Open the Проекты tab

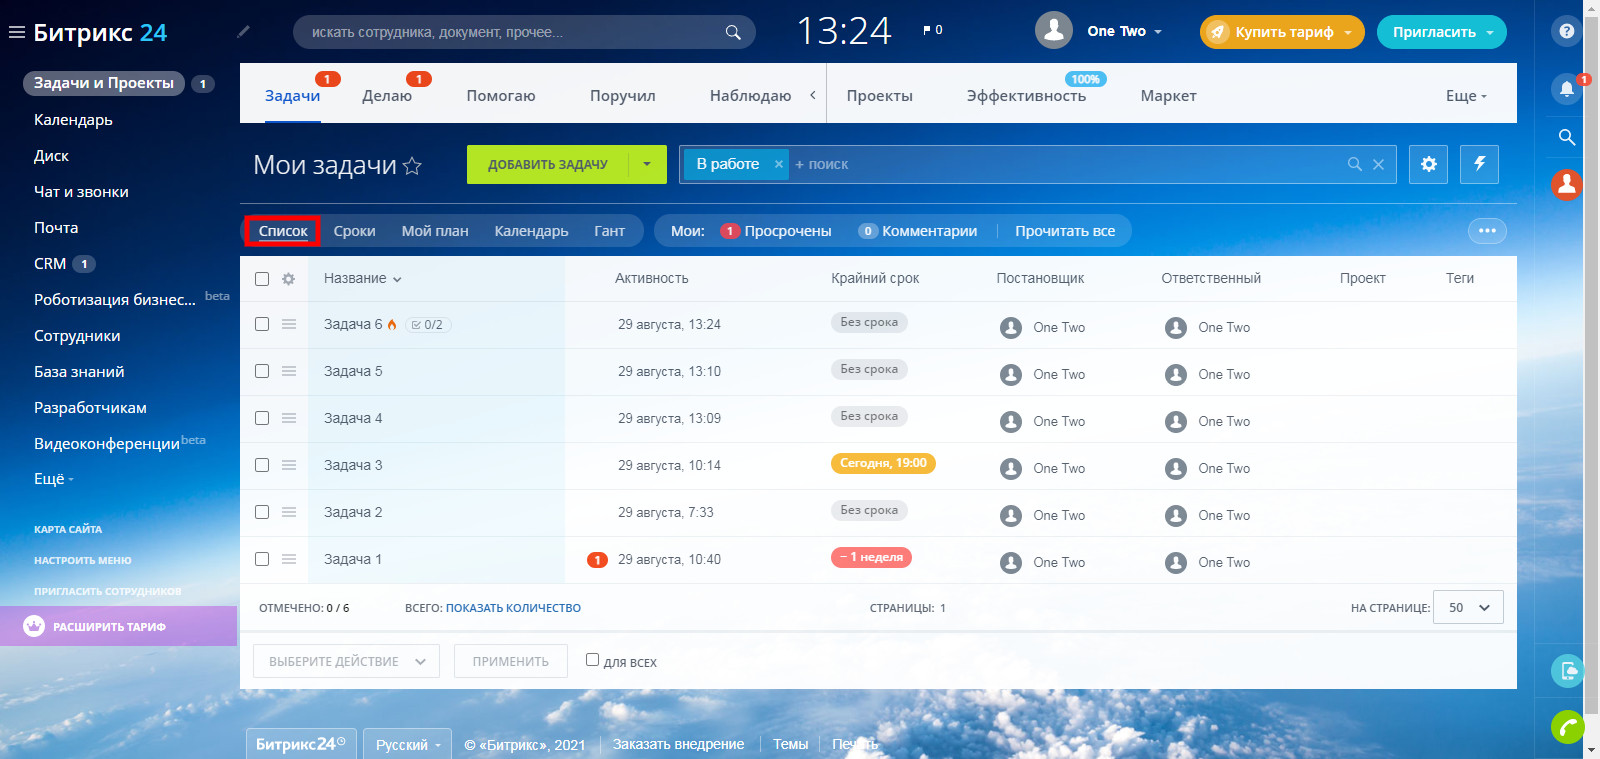[880, 96]
